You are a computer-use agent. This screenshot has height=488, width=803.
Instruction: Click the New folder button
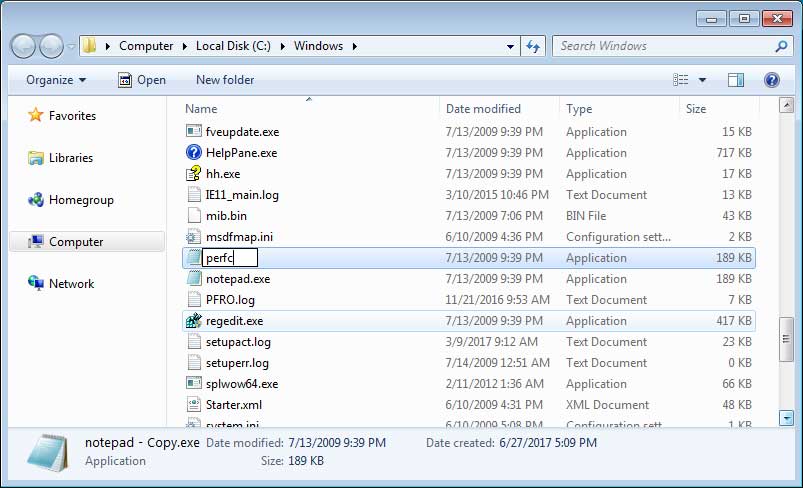tap(225, 80)
